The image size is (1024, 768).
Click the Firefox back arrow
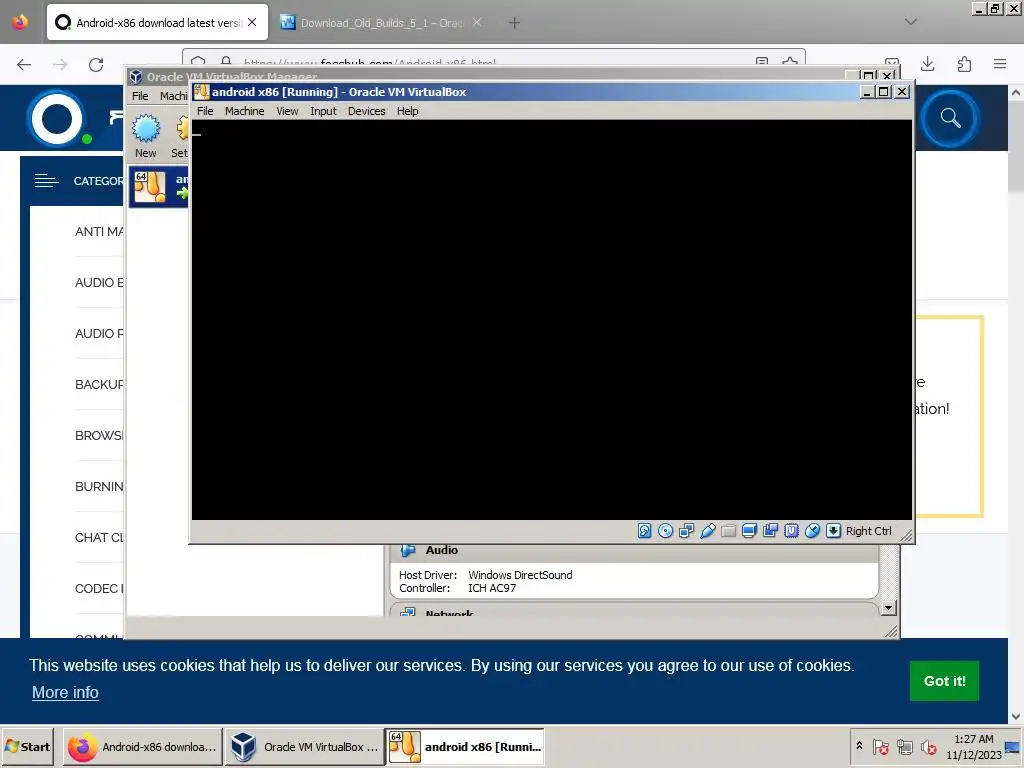coord(24,64)
